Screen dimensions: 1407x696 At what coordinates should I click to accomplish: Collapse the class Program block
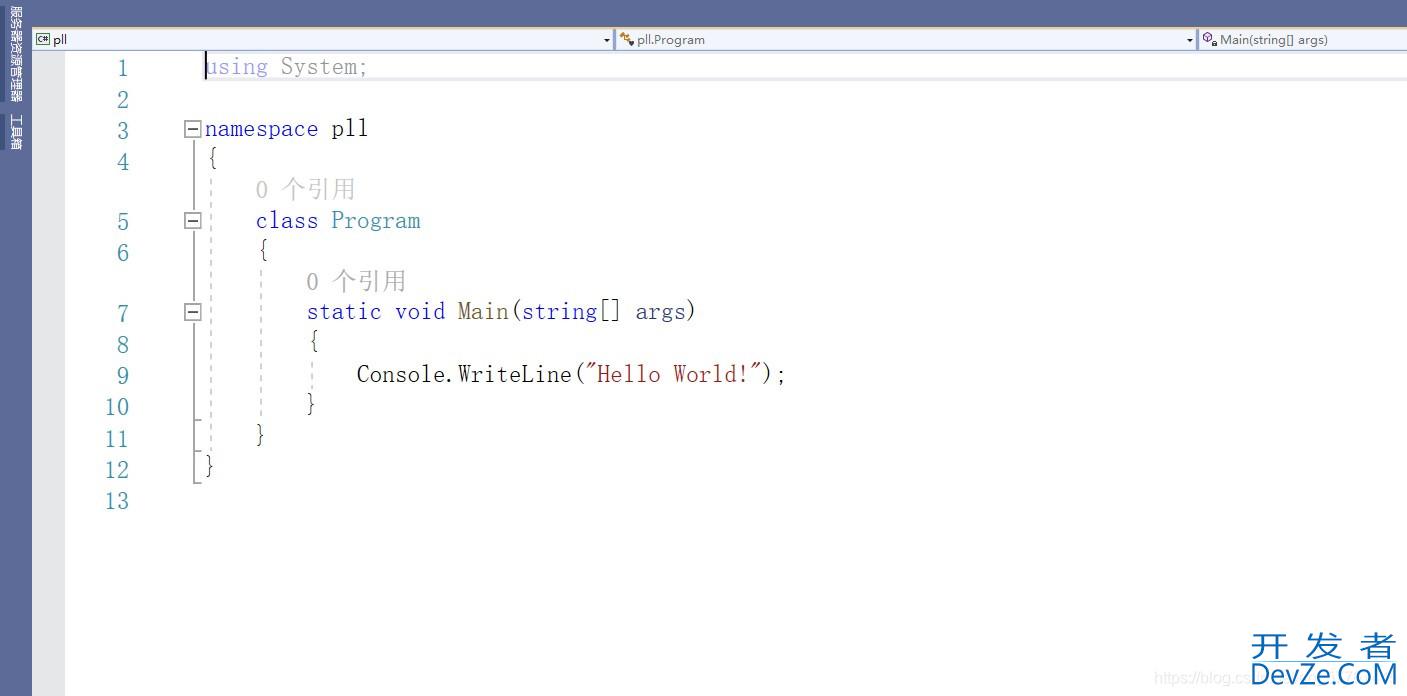click(193, 221)
